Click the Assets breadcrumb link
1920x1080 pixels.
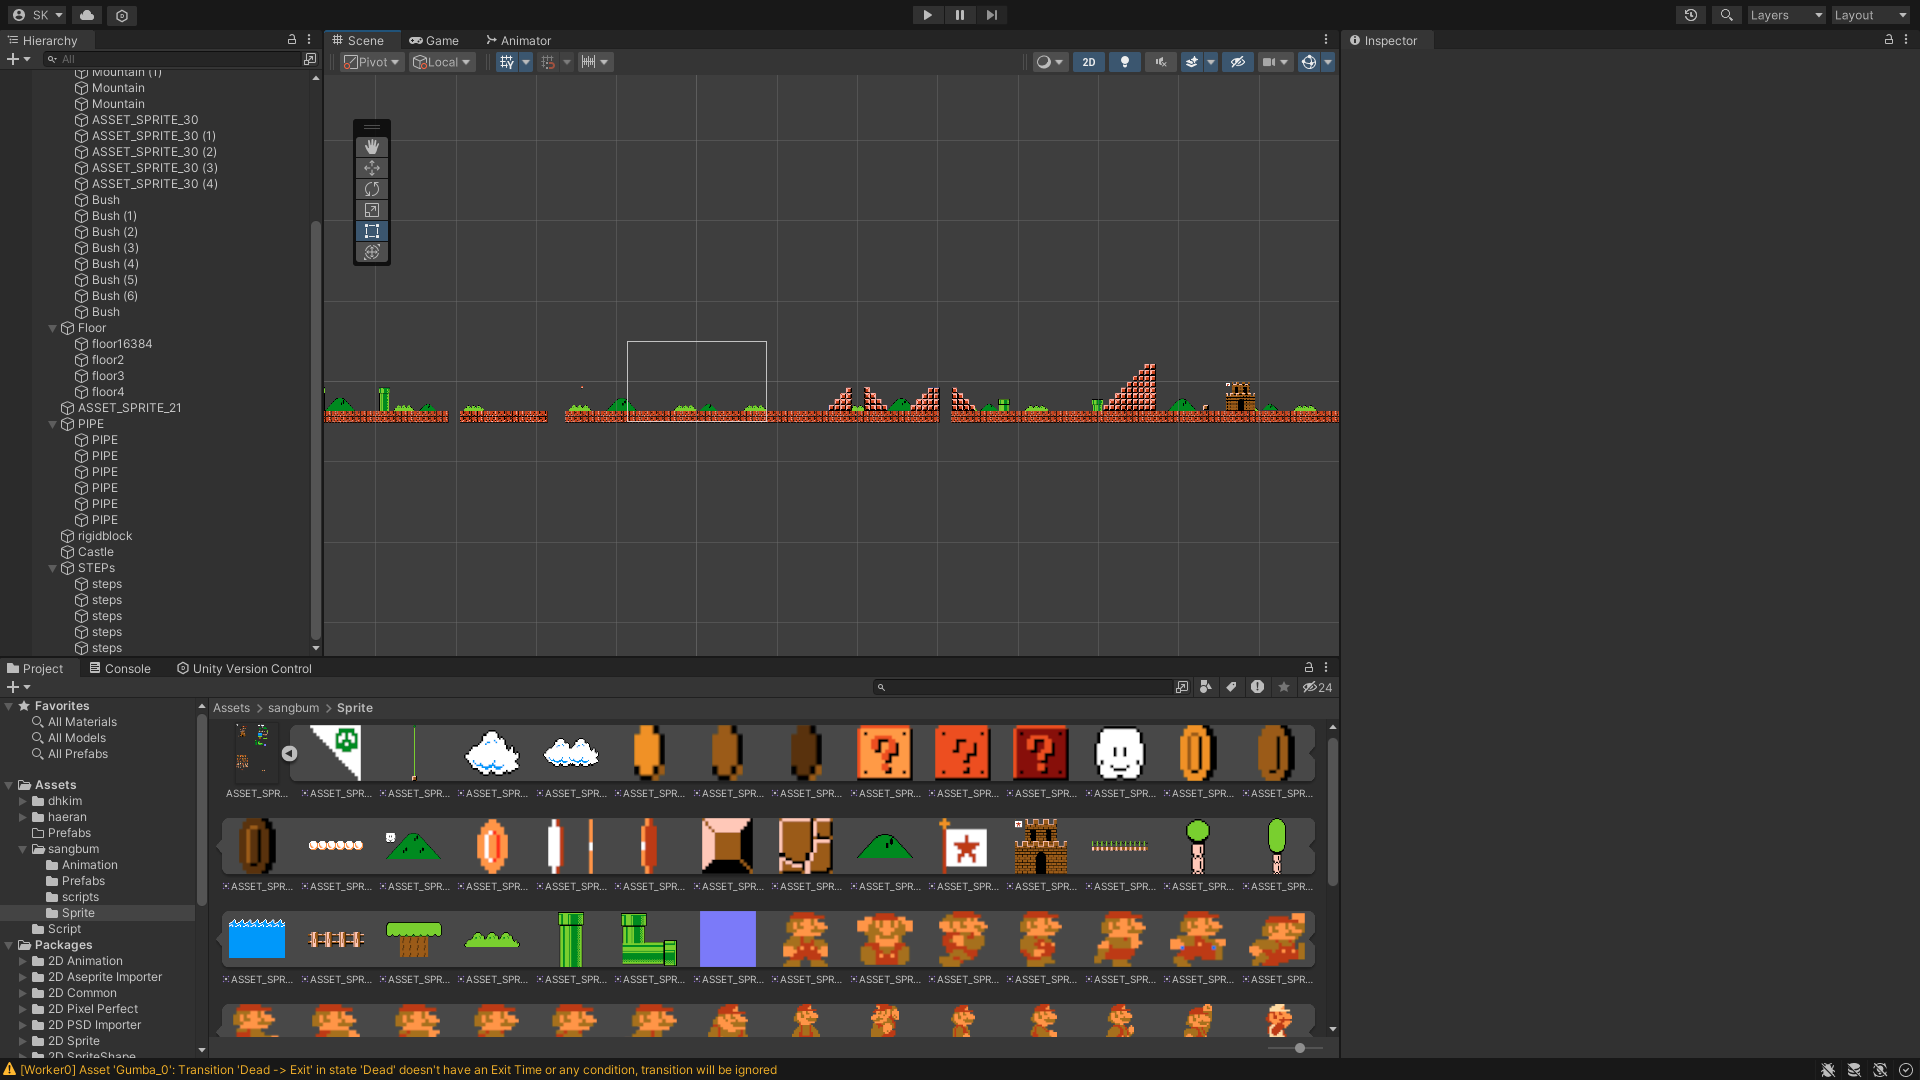(231, 708)
